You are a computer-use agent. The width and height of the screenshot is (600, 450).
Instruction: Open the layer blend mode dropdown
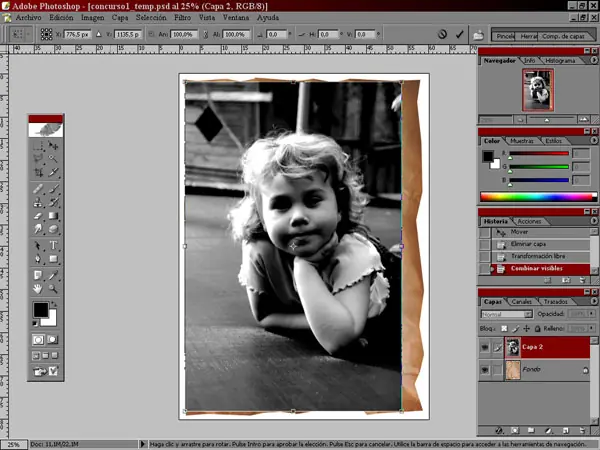pyautogui.click(x=506, y=314)
